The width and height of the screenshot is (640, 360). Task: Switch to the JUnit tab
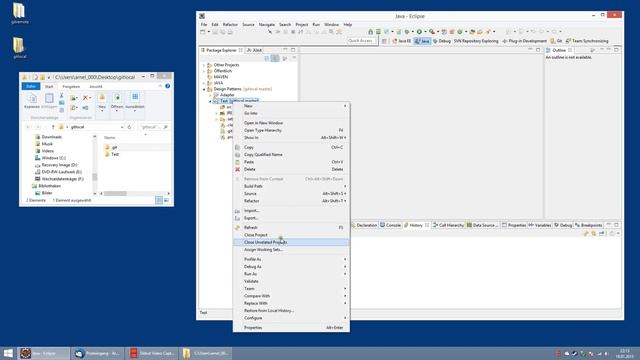point(254,50)
